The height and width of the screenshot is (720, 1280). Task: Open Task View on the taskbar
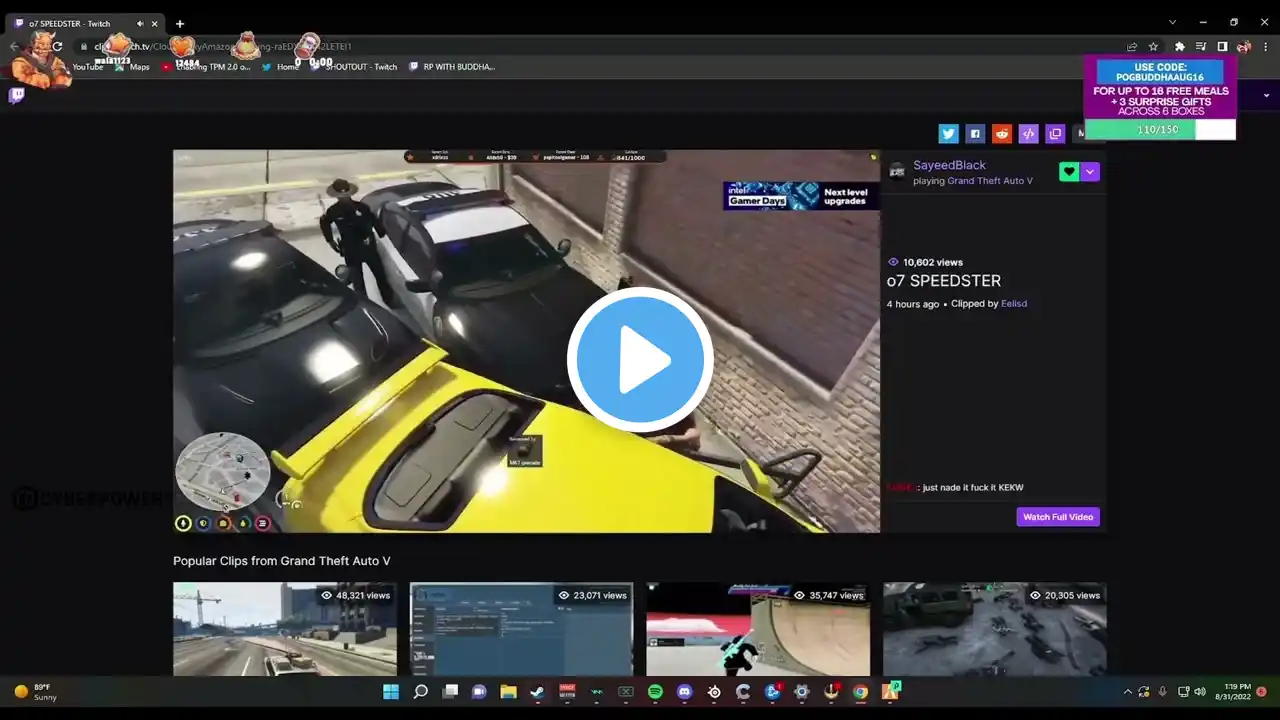451,691
